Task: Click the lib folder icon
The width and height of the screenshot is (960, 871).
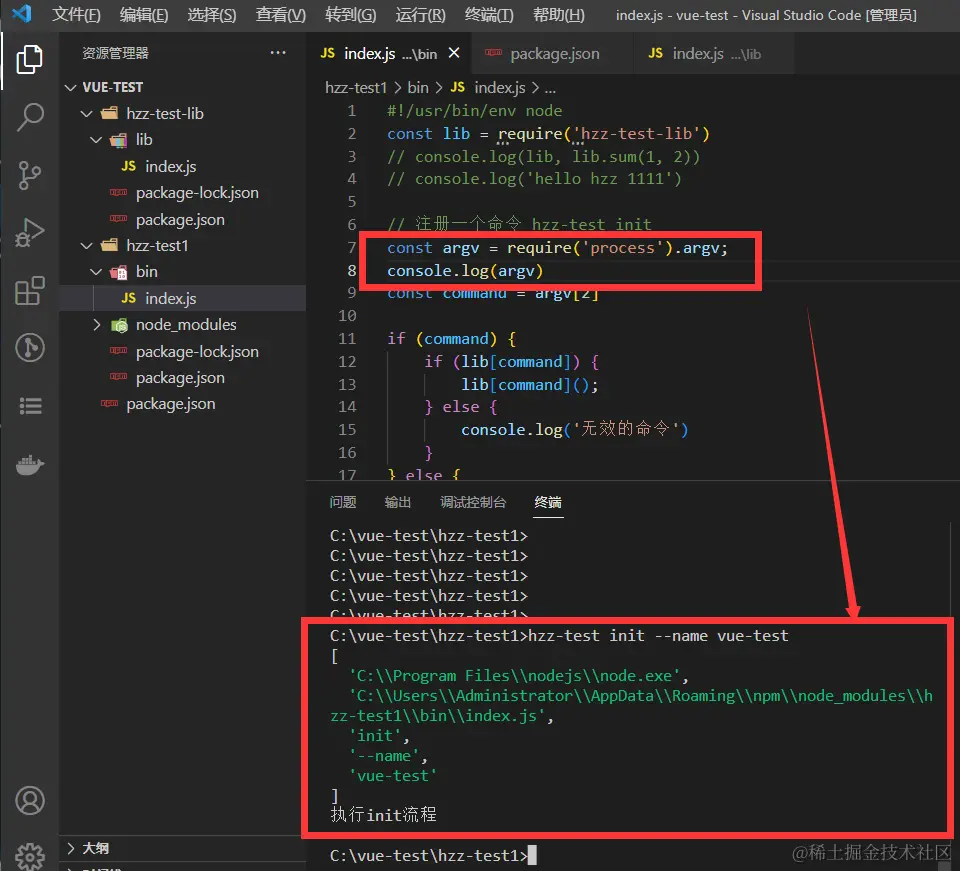Action: pos(119,140)
